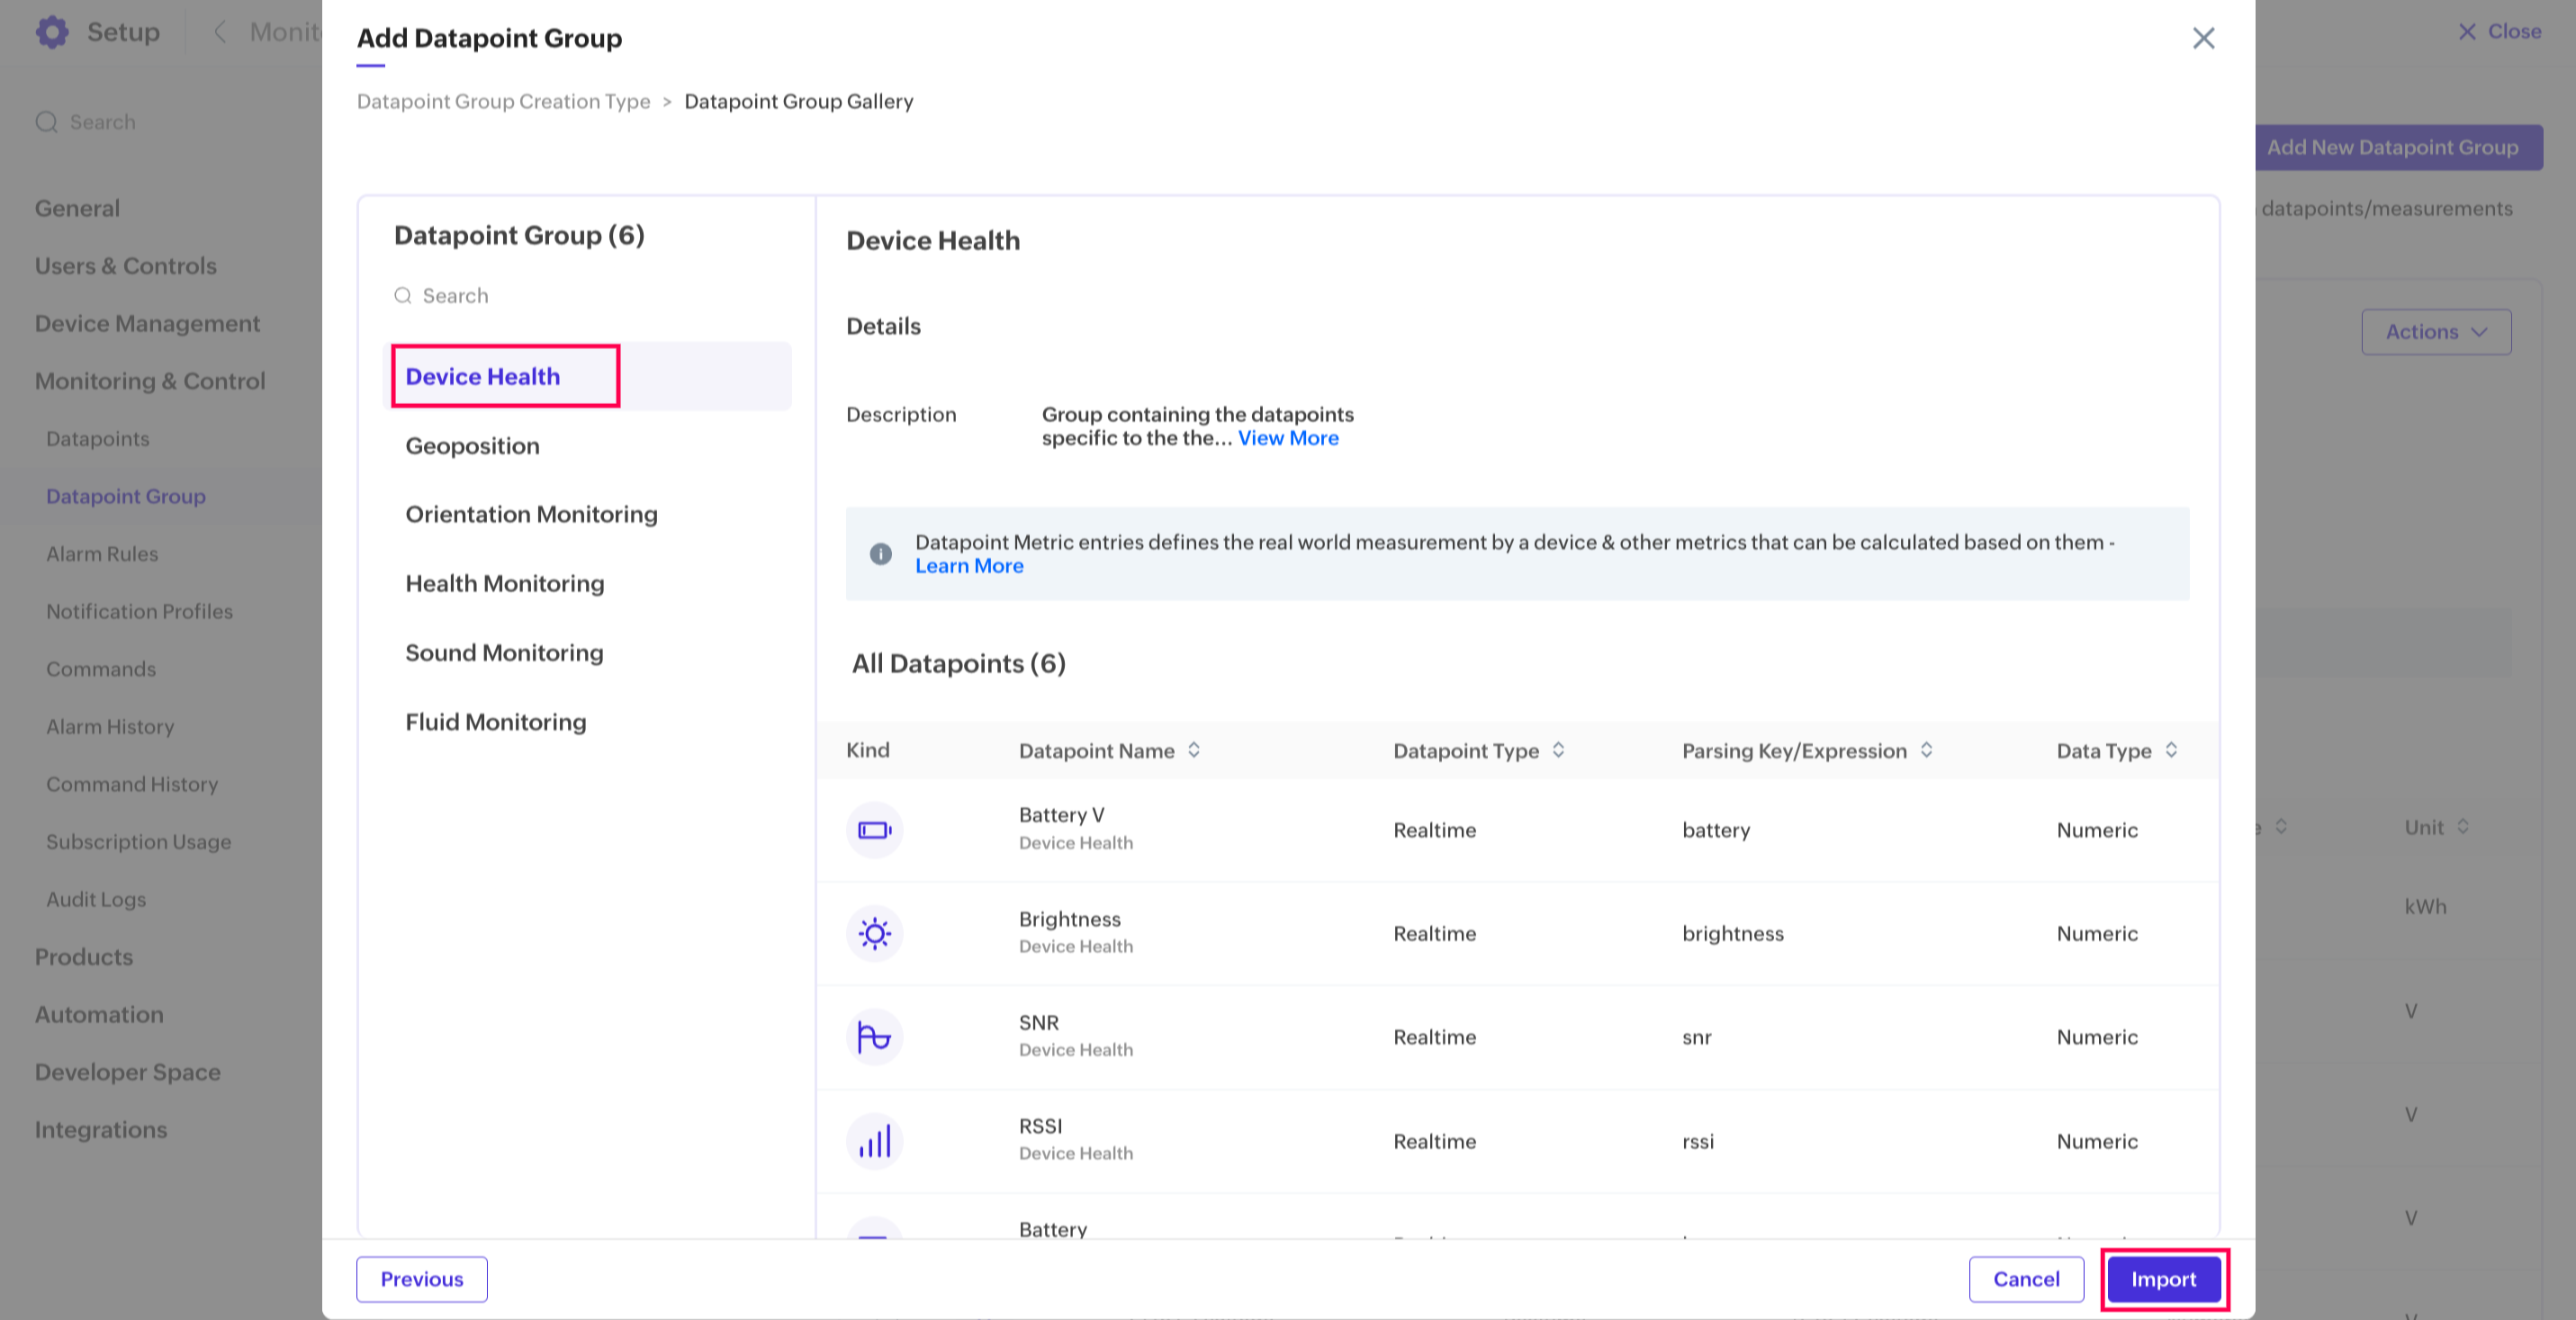Screen dimensions: 2576x1320
Task: Go back to Datapoint Group Creation Type
Action: click(503, 101)
